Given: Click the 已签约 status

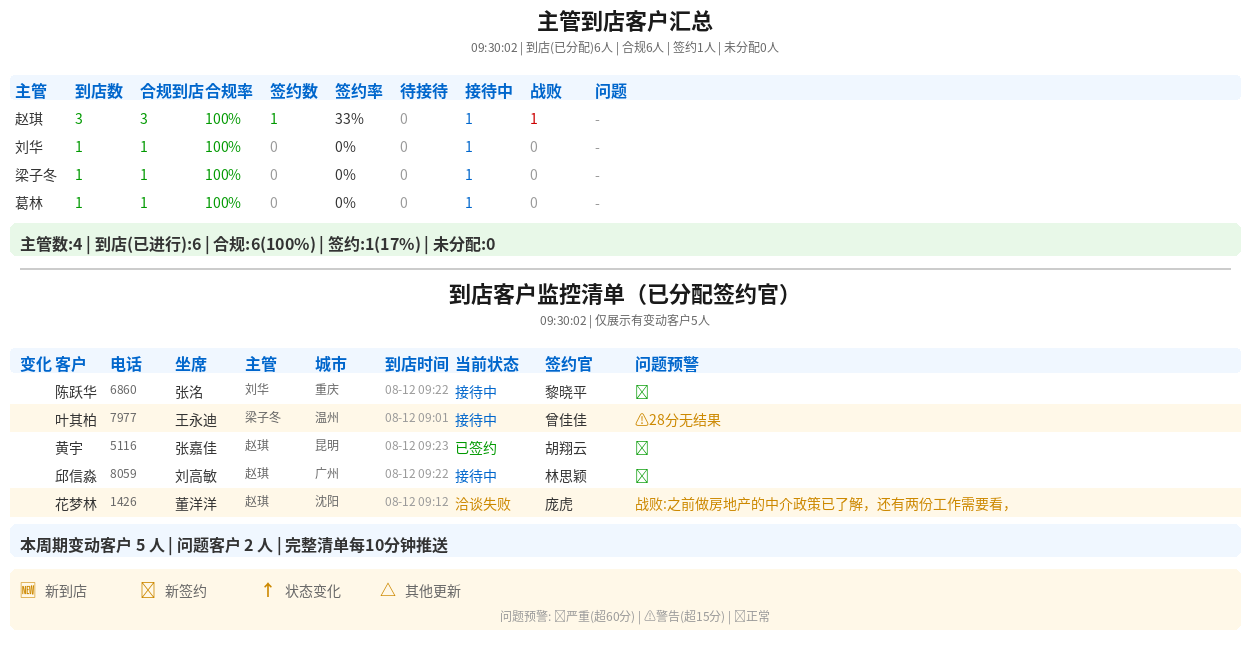Looking at the screenshot, I should click(476, 448).
